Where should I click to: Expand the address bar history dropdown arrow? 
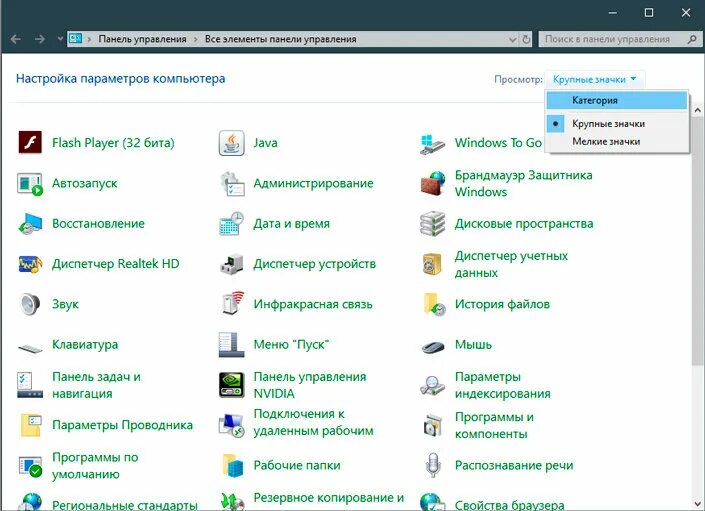[512, 40]
